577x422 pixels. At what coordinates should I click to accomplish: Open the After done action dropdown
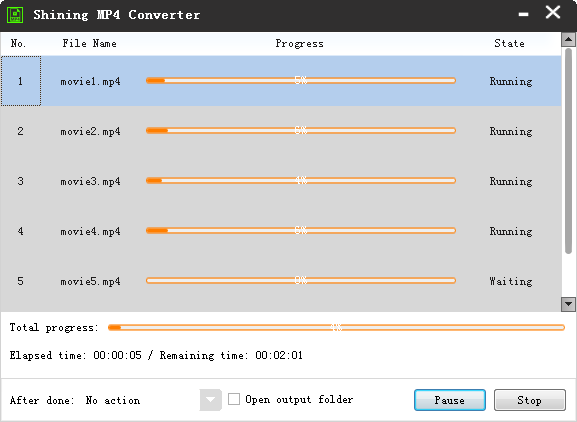click(x=210, y=400)
